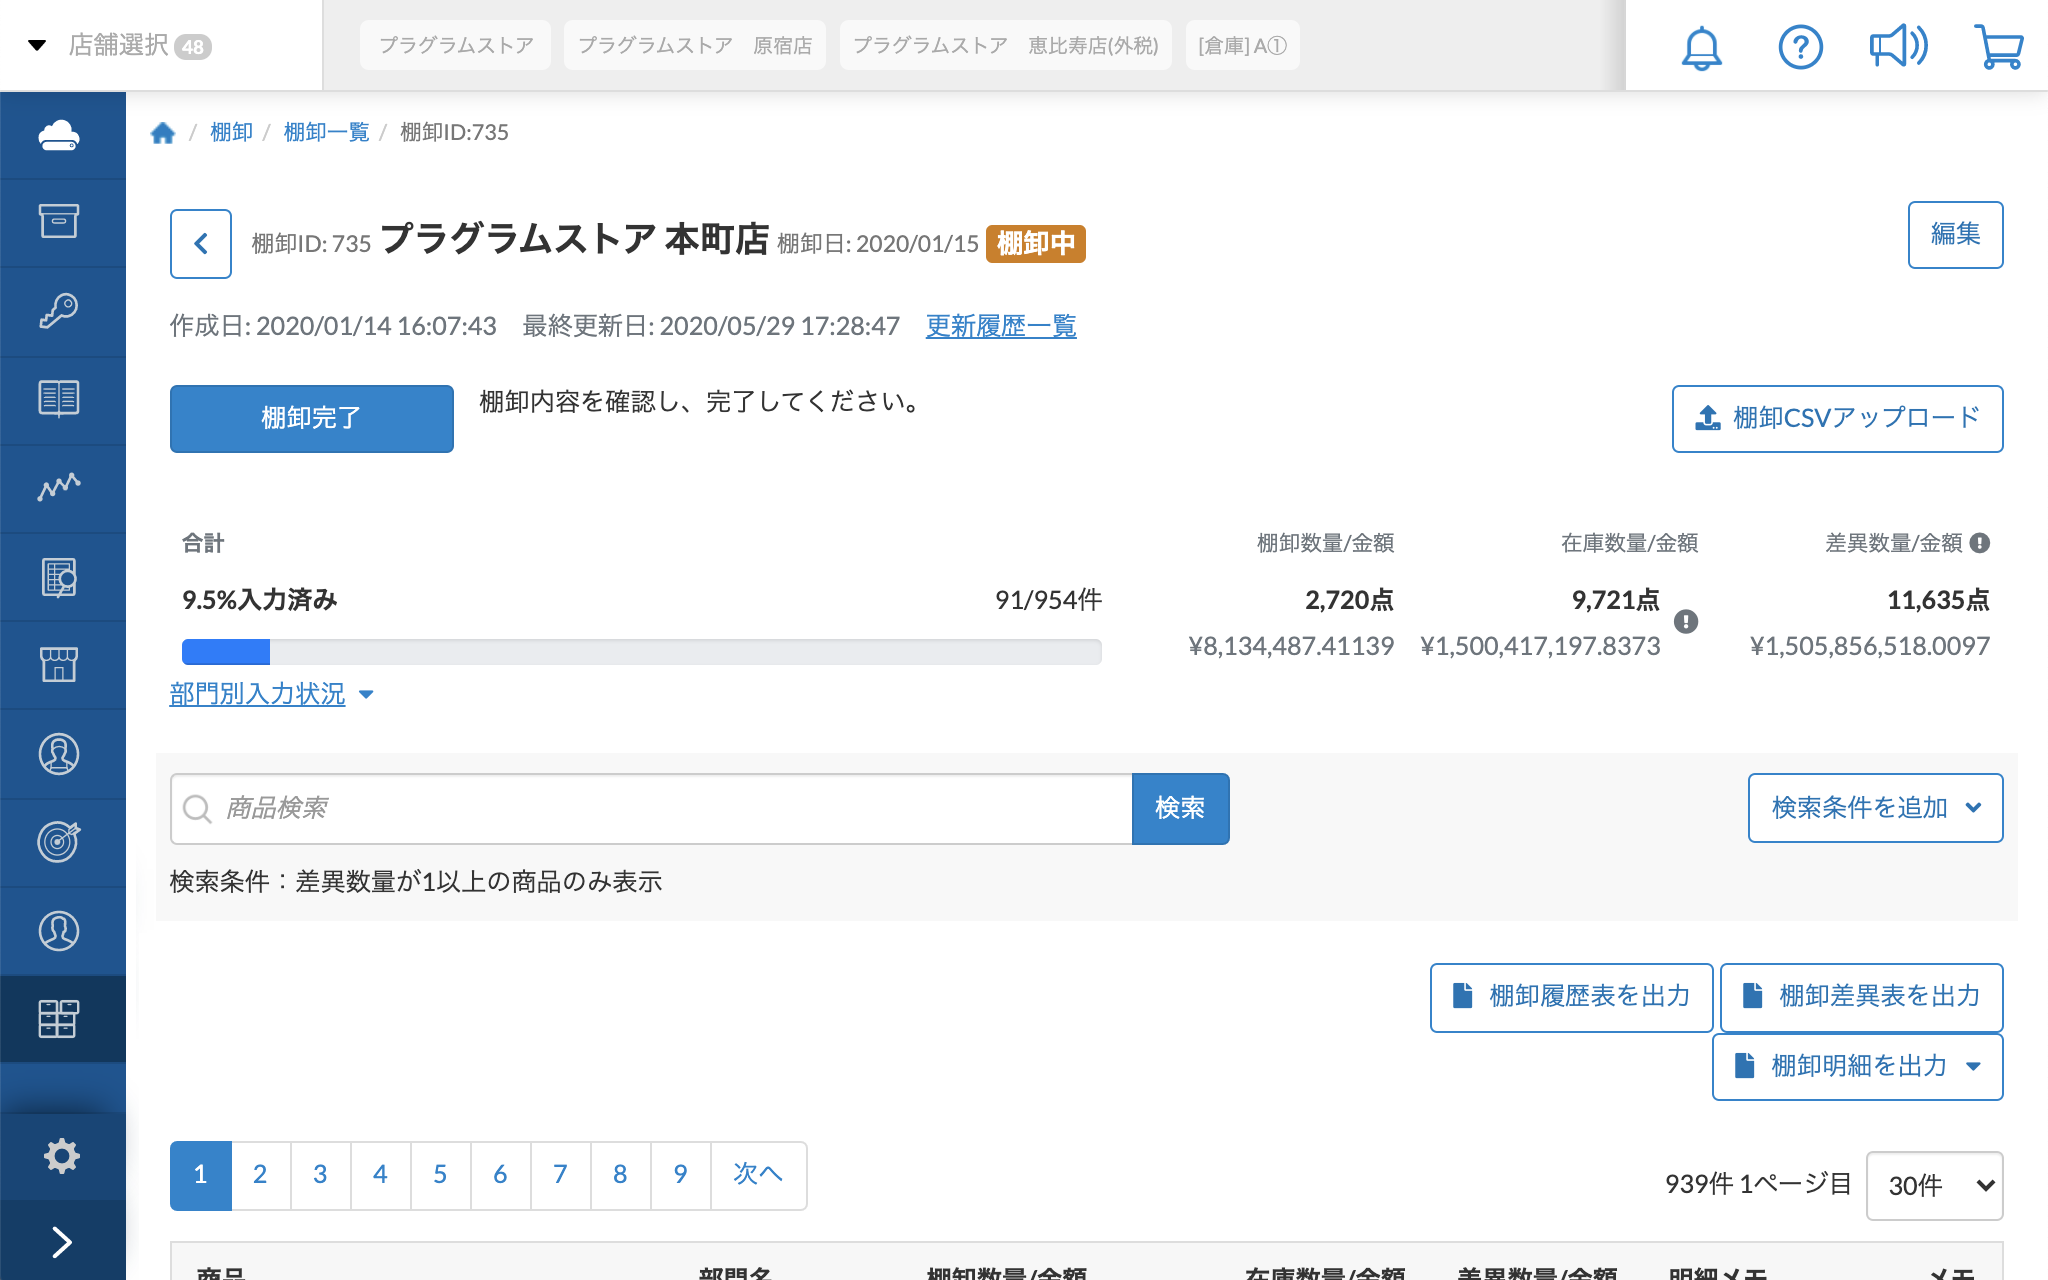Open the help question mark icon
Screen dimensions: 2048x1280
[1800, 47]
